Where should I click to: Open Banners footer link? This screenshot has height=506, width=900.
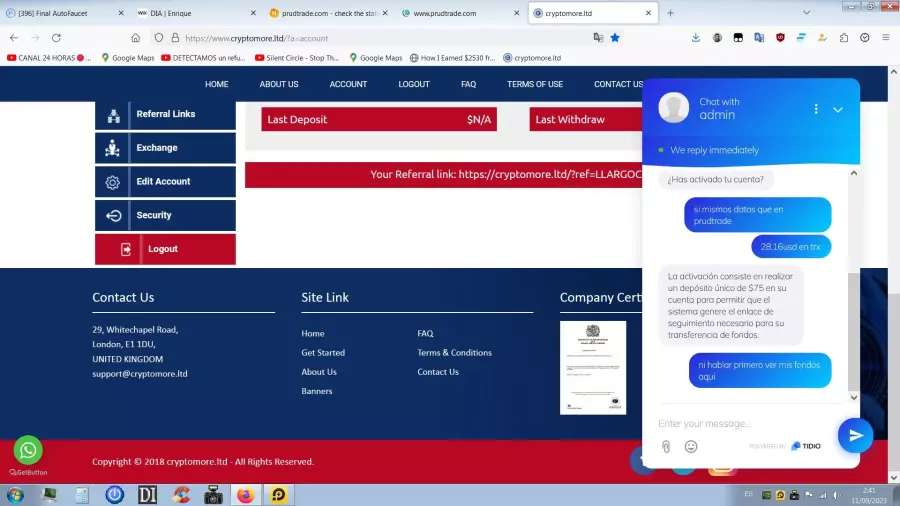[317, 391]
